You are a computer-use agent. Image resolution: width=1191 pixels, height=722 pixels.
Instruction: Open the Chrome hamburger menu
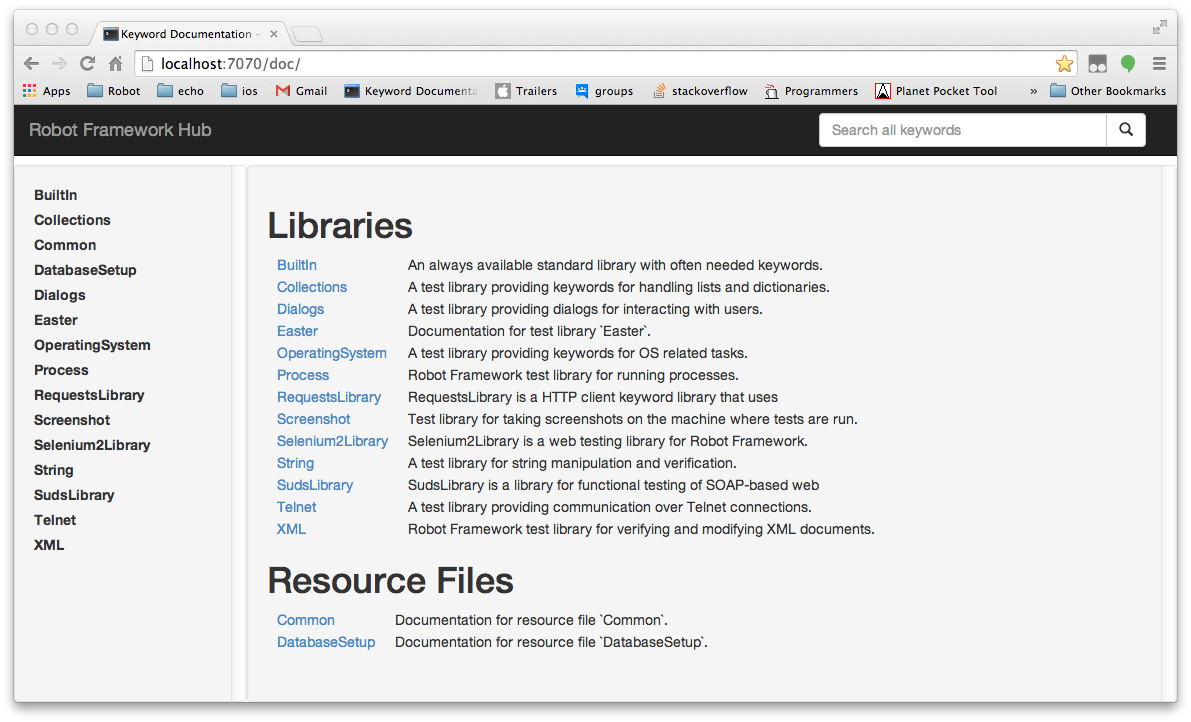click(1159, 64)
